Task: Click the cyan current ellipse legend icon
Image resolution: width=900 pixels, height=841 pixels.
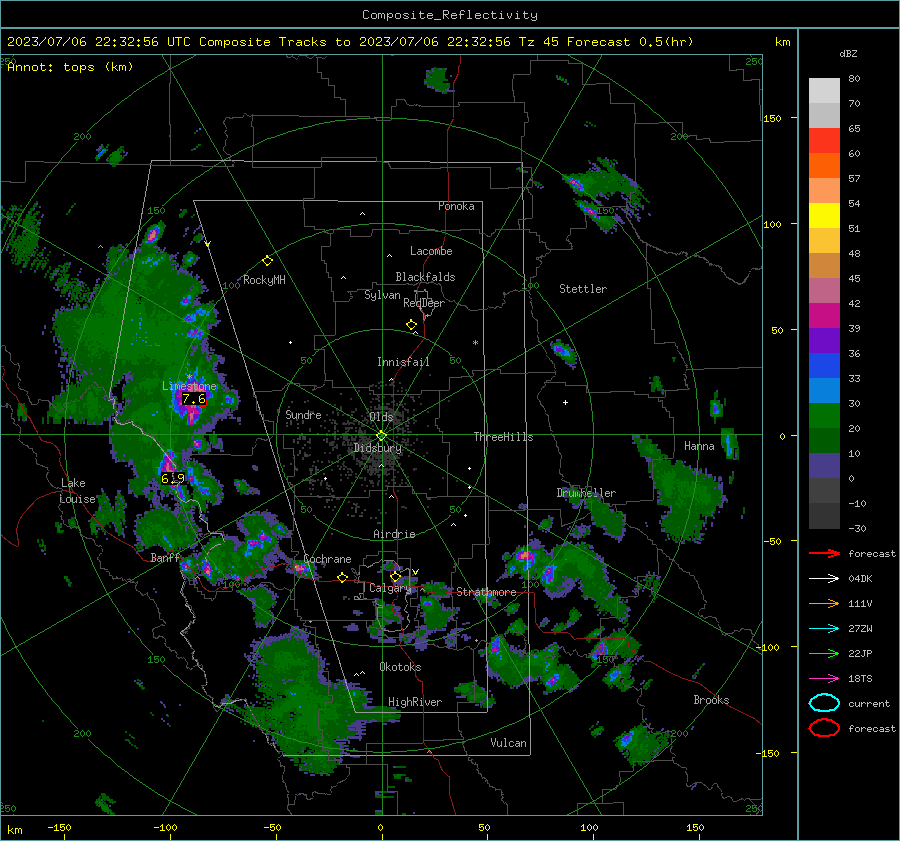Action: point(824,703)
